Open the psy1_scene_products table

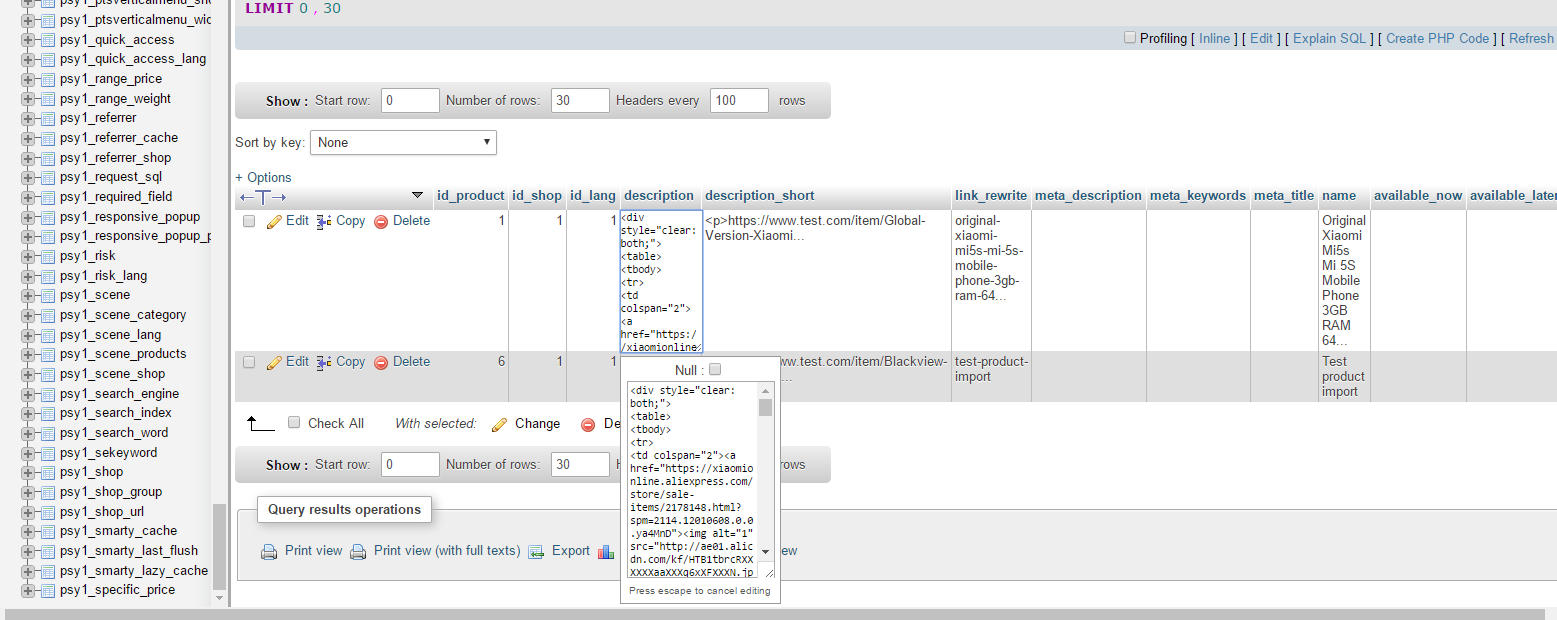123,354
